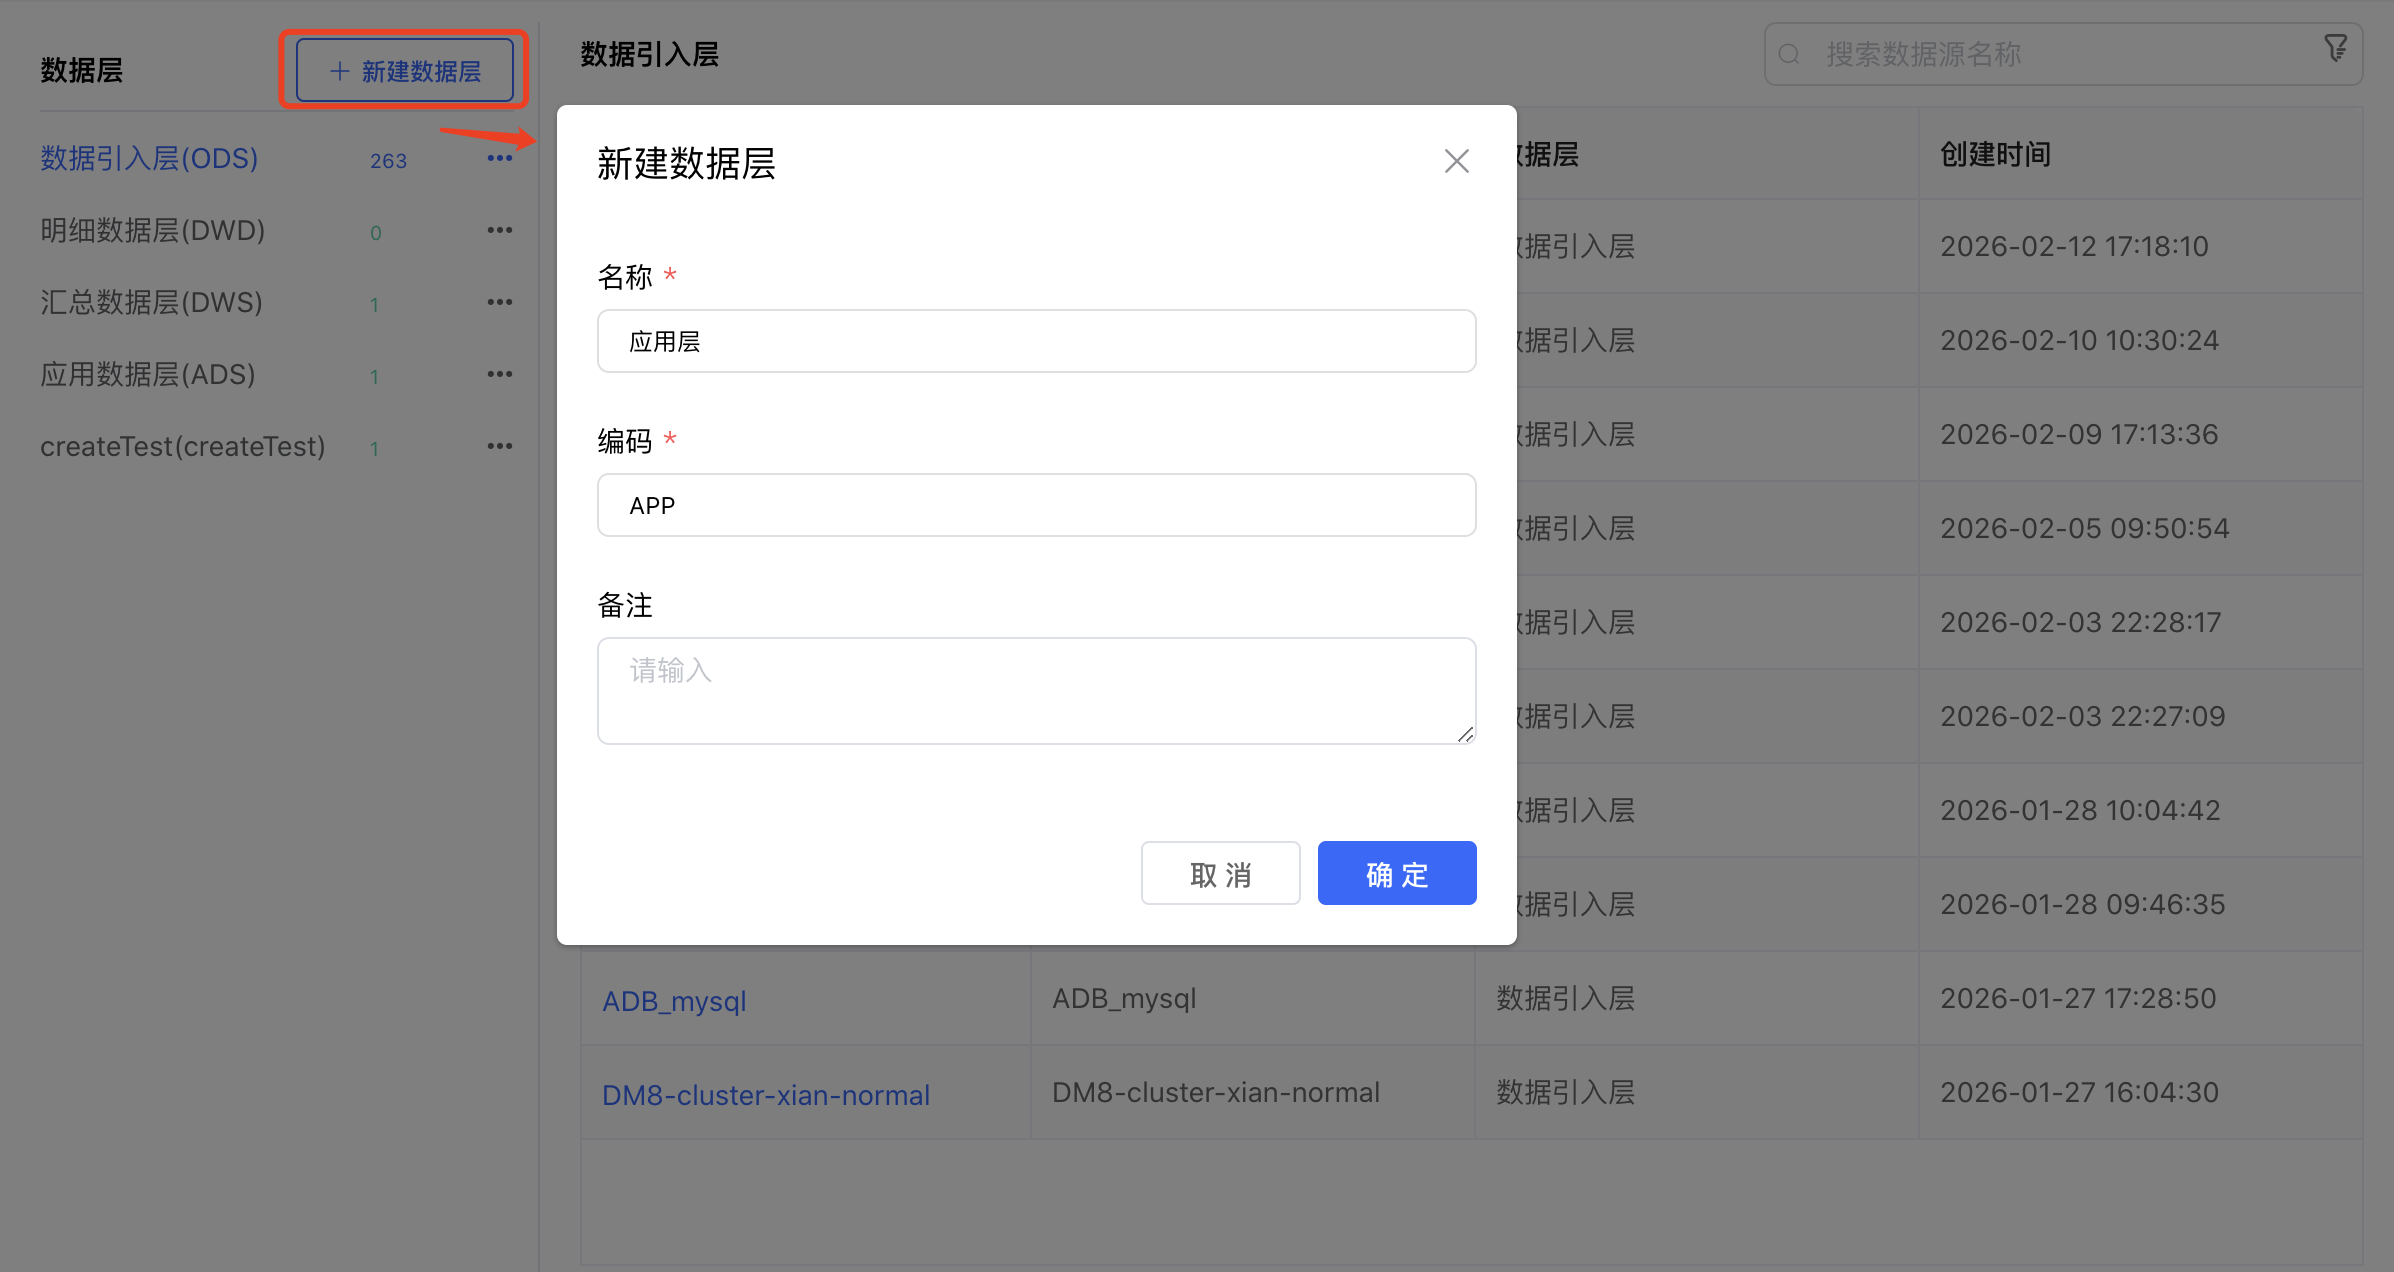
Task: Open the more-options dots for 数据引入层(ODS)
Action: pyautogui.click(x=499, y=159)
